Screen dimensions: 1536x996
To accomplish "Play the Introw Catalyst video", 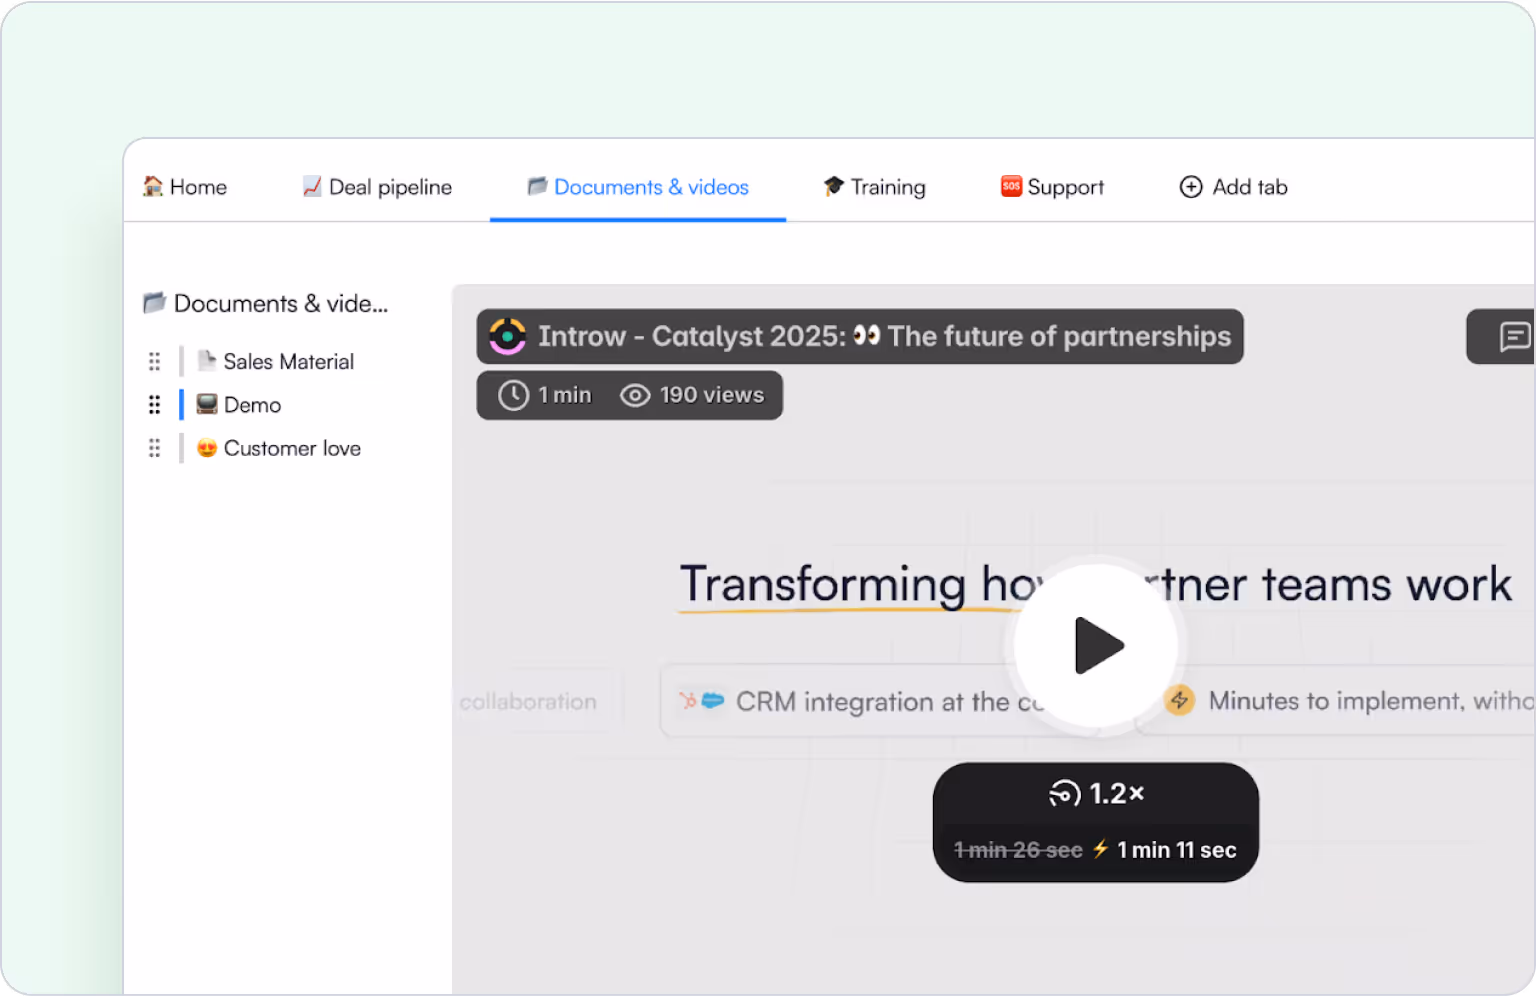I will click(x=1097, y=646).
